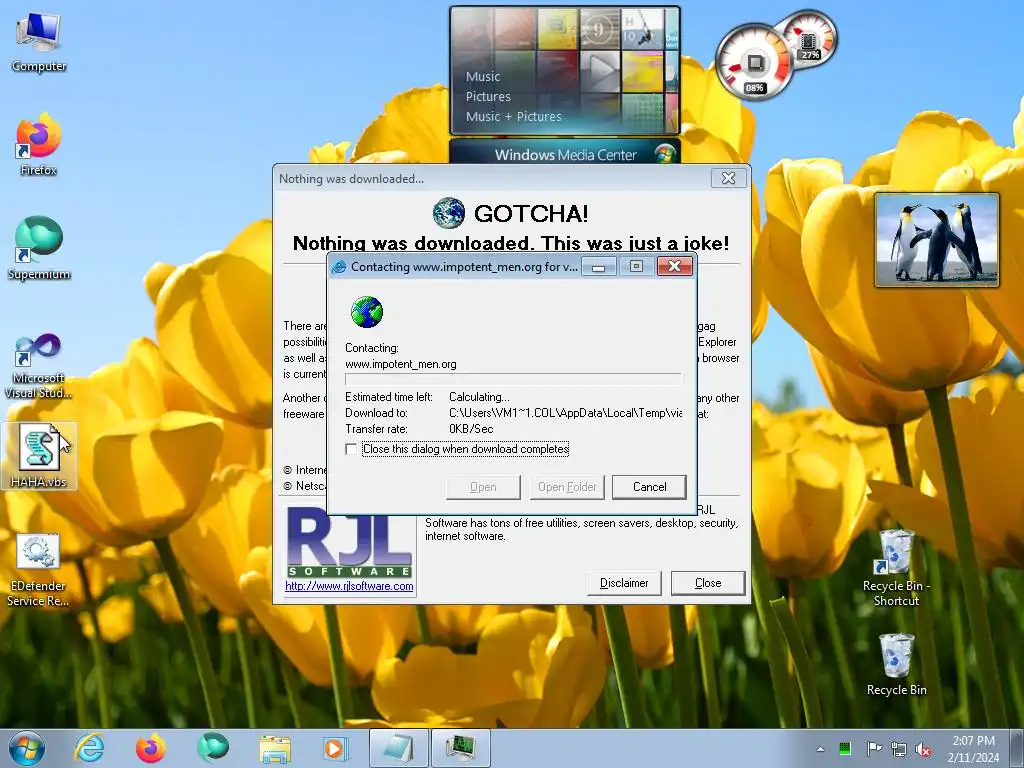Click the greyed-out Open button
Viewport: 1024px width, 768px height.
[483, 487]
